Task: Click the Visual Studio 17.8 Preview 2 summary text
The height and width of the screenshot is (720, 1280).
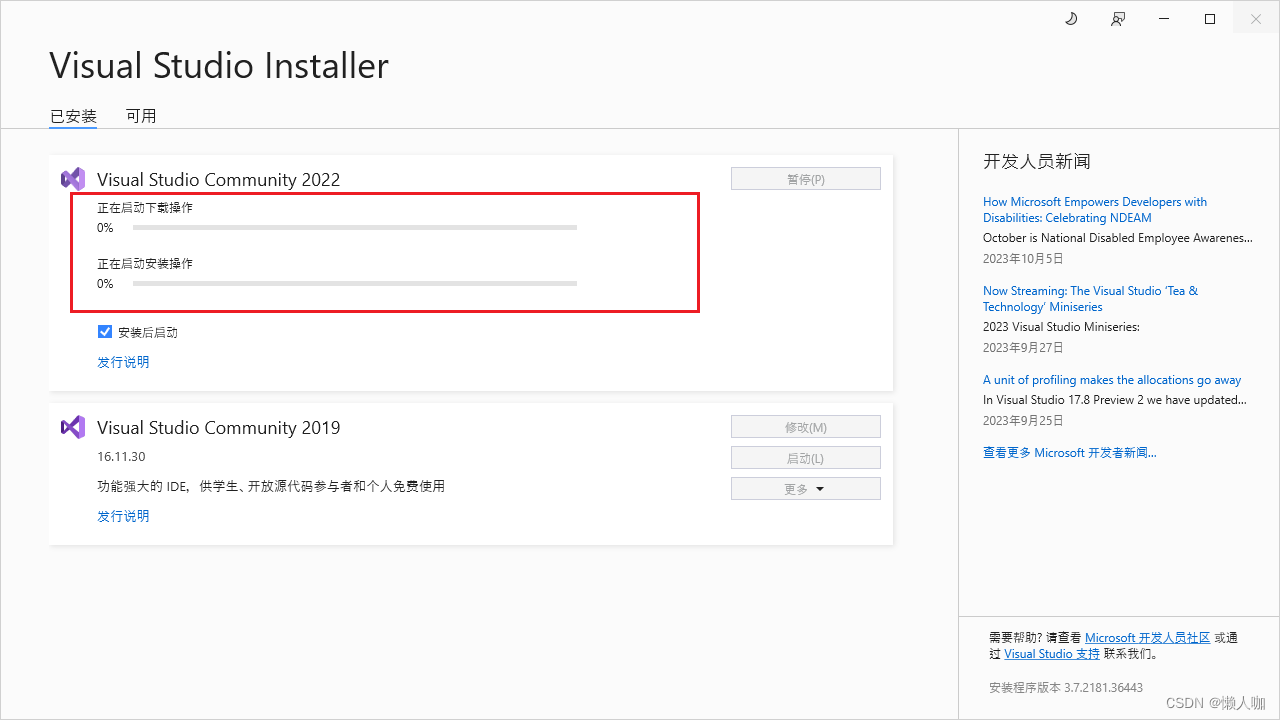Action: coord(1115,400)
